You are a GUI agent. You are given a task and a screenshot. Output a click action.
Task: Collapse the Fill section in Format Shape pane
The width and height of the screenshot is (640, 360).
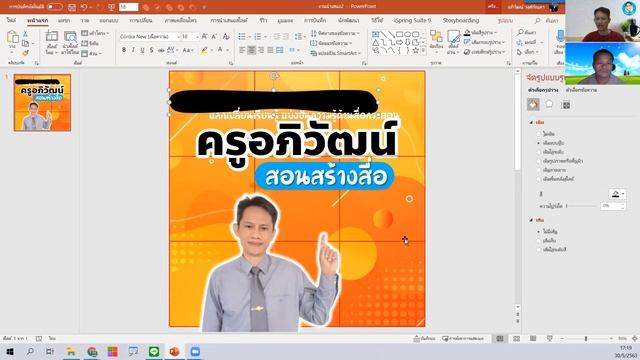pyautogui.click(x=531, y=122)
